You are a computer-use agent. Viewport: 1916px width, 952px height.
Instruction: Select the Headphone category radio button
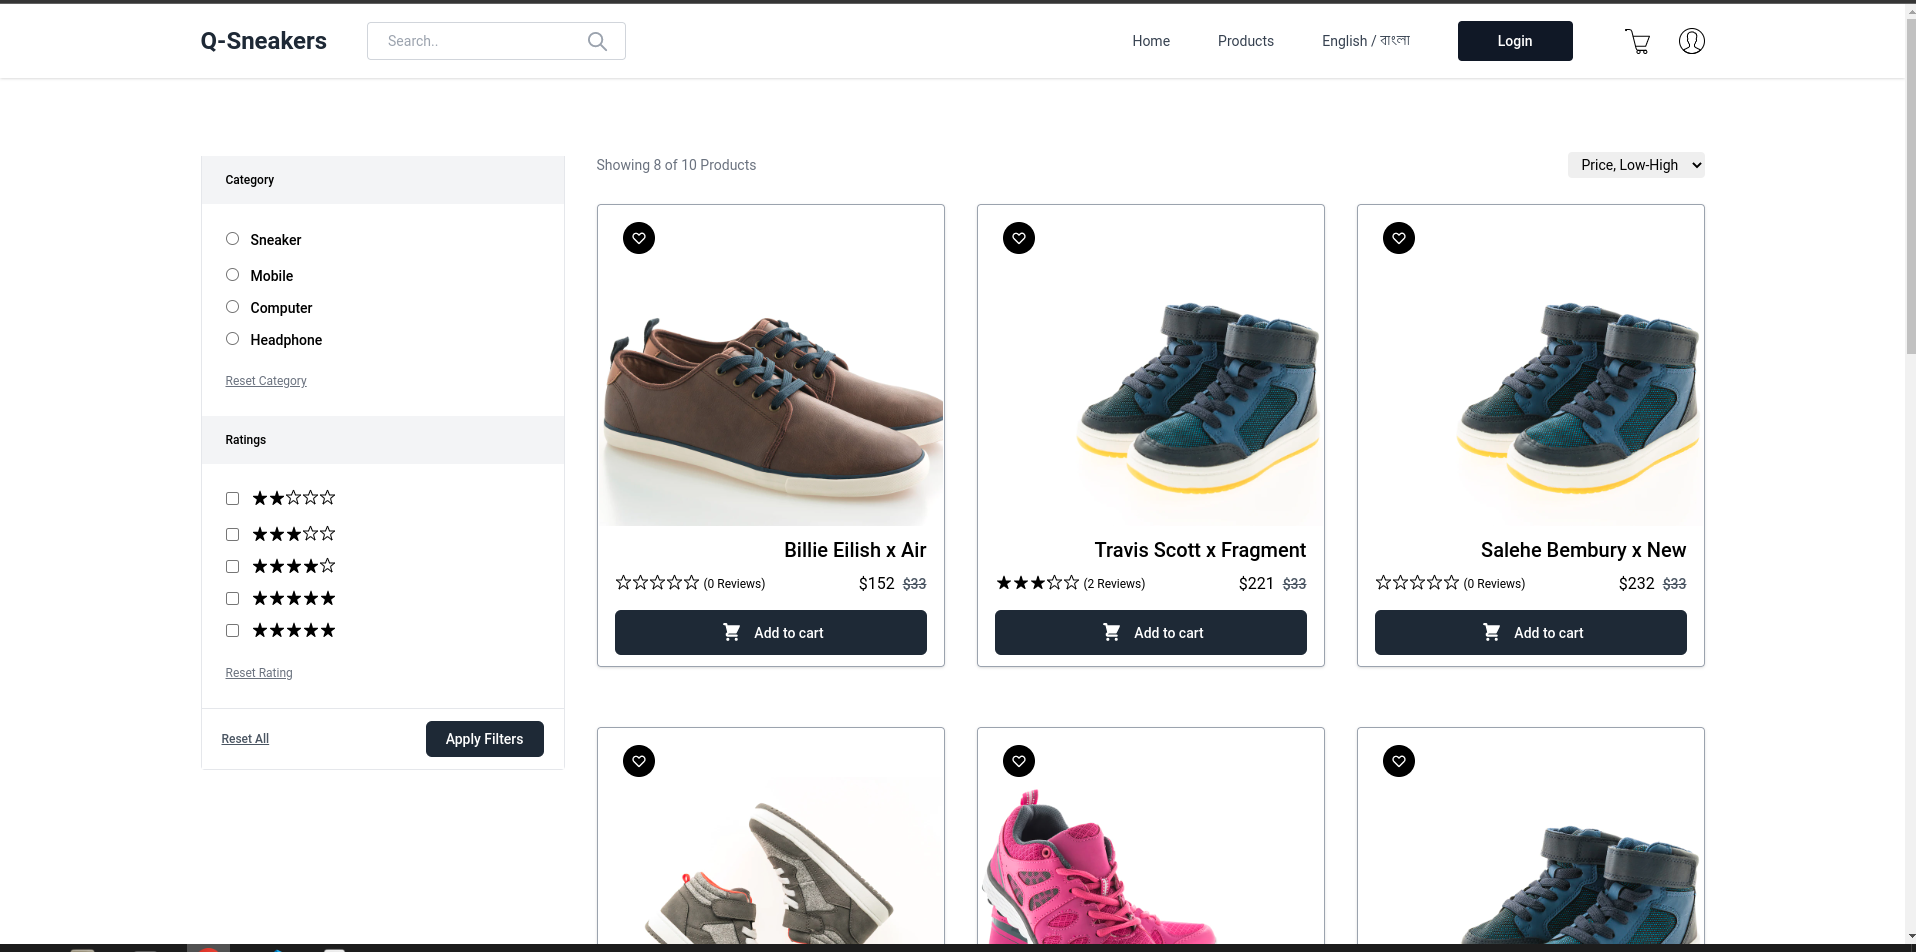pos(232,339)
